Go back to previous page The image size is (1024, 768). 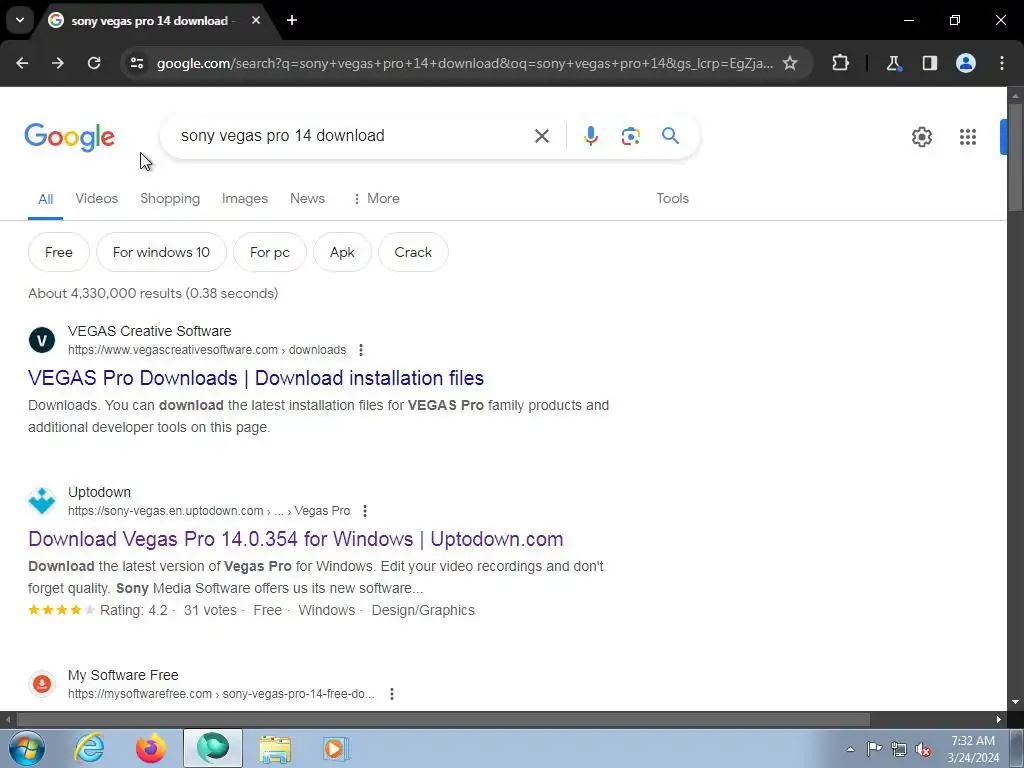point(22,63)
